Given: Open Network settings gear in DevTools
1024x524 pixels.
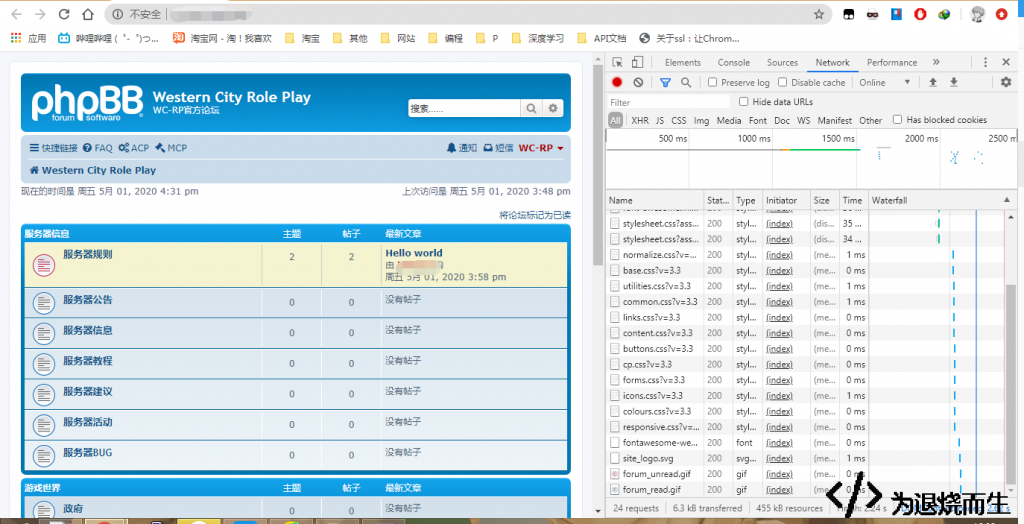Looking at the screenshot, I should click(1006, 82).
